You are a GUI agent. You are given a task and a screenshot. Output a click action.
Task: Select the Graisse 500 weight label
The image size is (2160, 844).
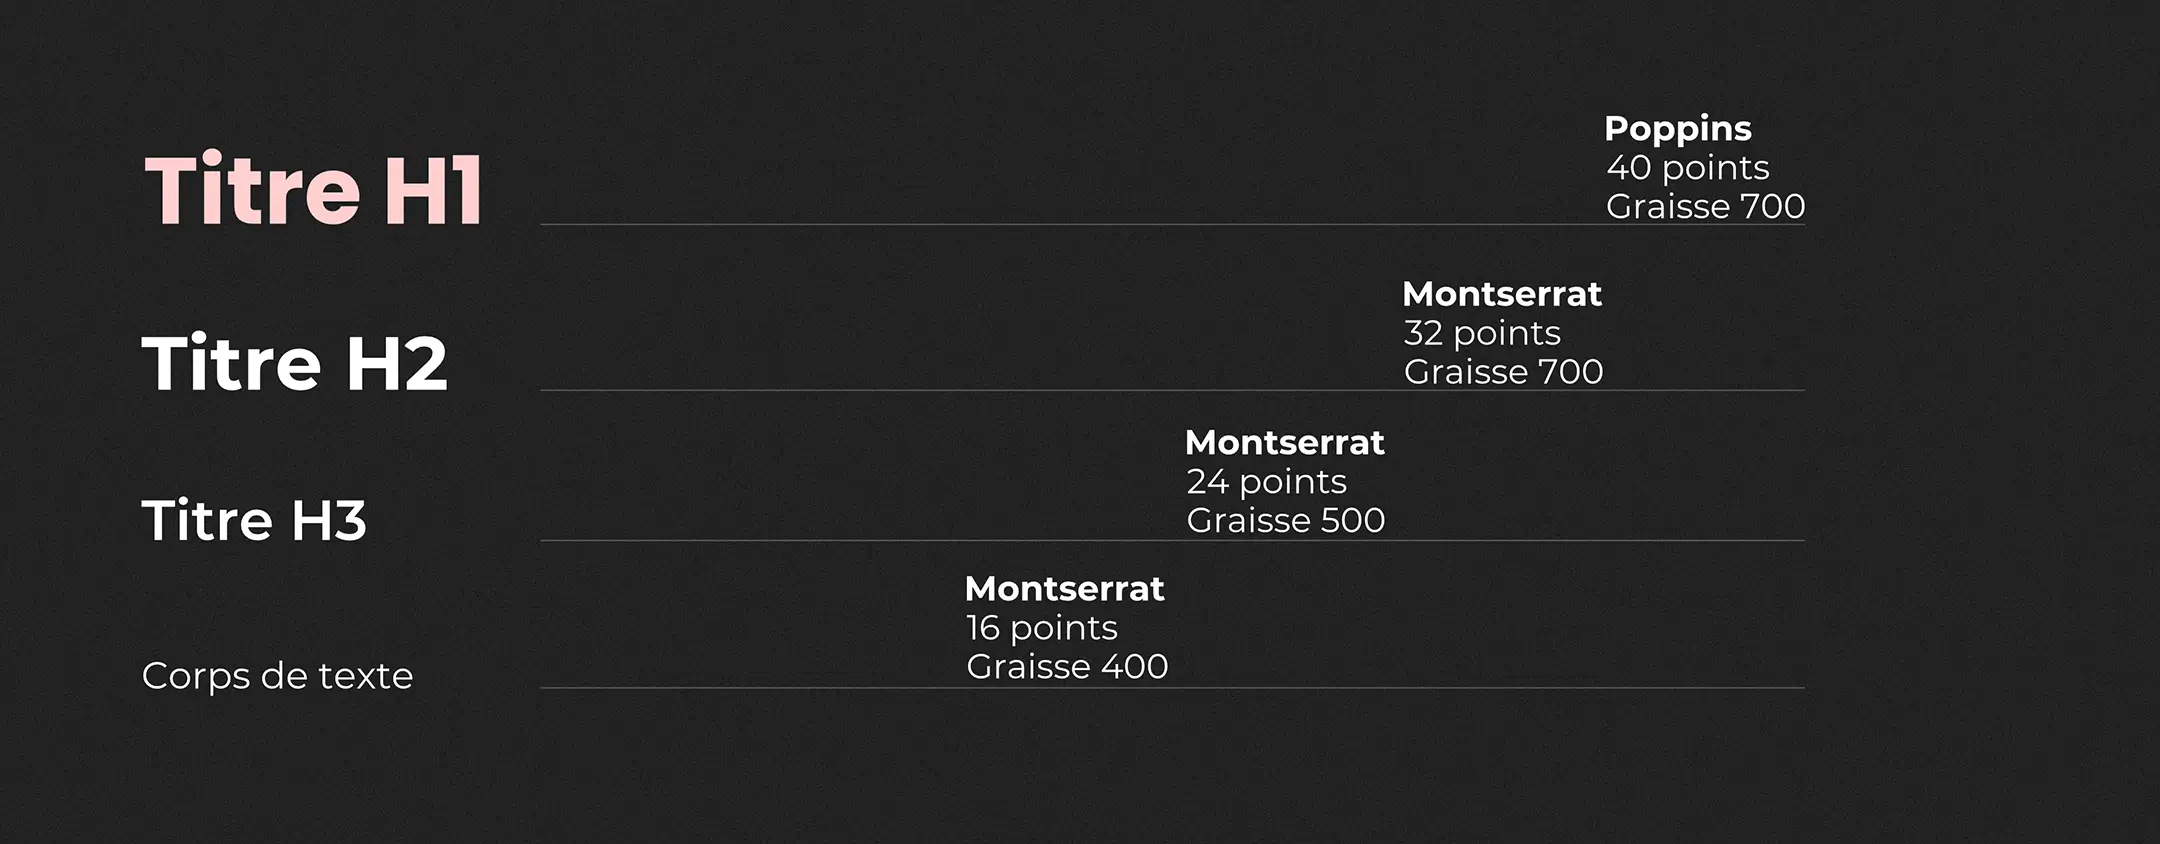1286,520
